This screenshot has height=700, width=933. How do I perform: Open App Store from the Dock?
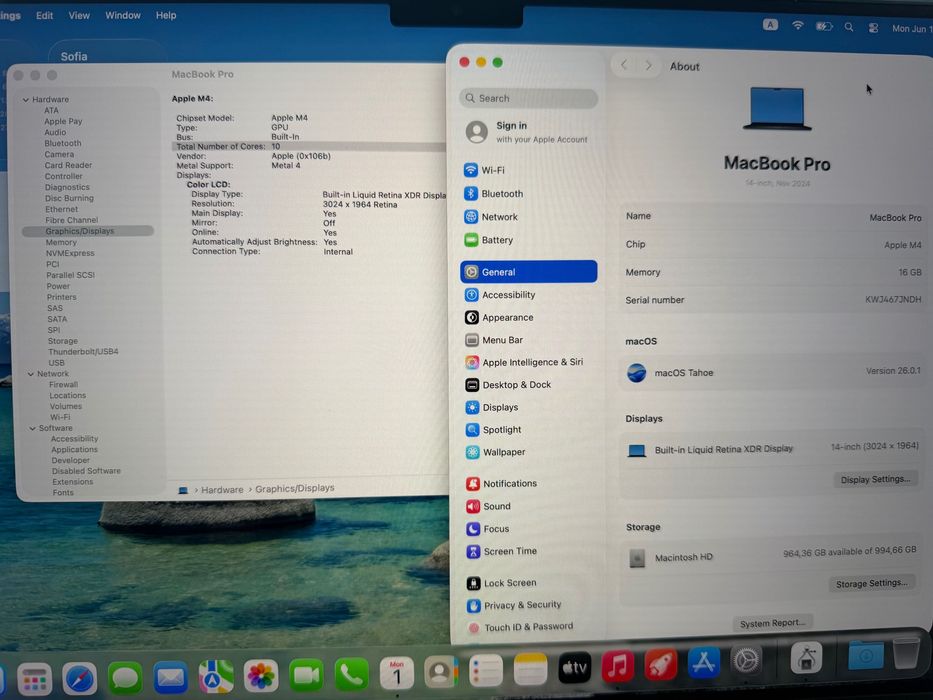[703, 662]
